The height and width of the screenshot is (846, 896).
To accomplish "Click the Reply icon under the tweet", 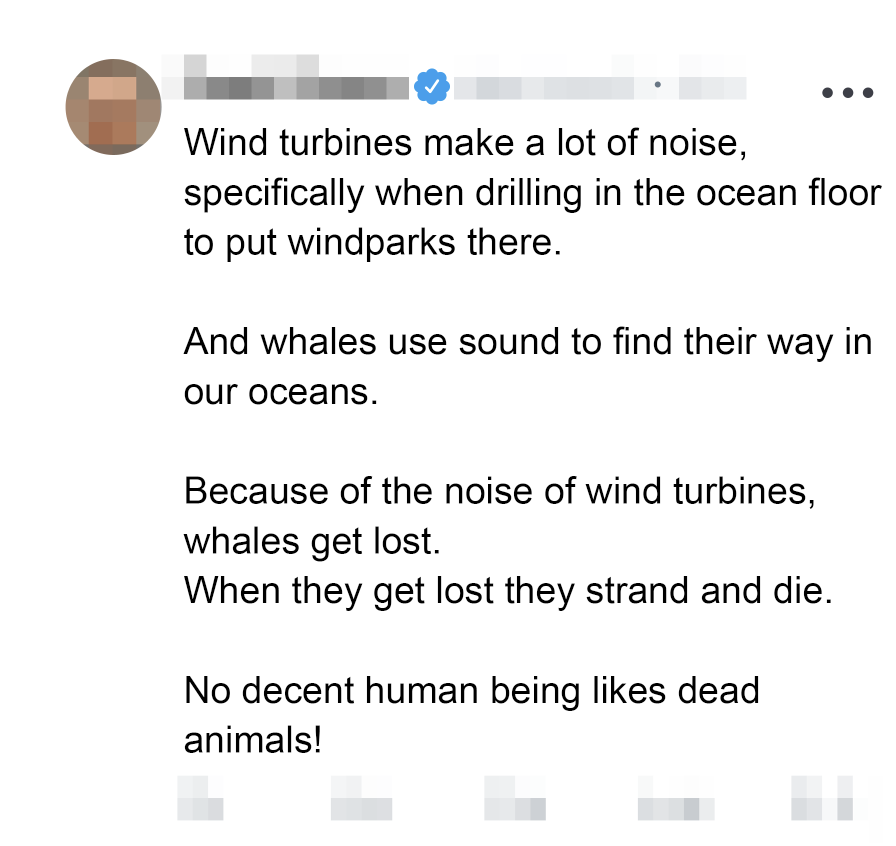I will click(x=200, y=798).
